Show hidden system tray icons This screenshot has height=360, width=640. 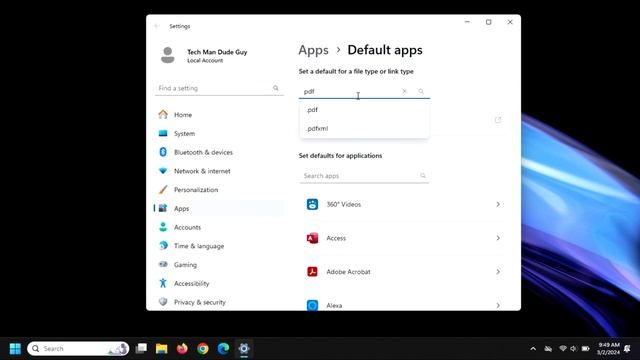pos(533,349)
